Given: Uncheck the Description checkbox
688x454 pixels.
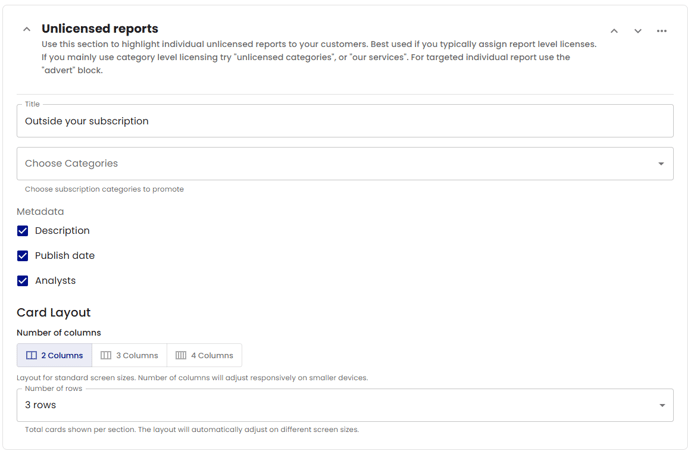Looking at the screenshot, I should point(23,231).
